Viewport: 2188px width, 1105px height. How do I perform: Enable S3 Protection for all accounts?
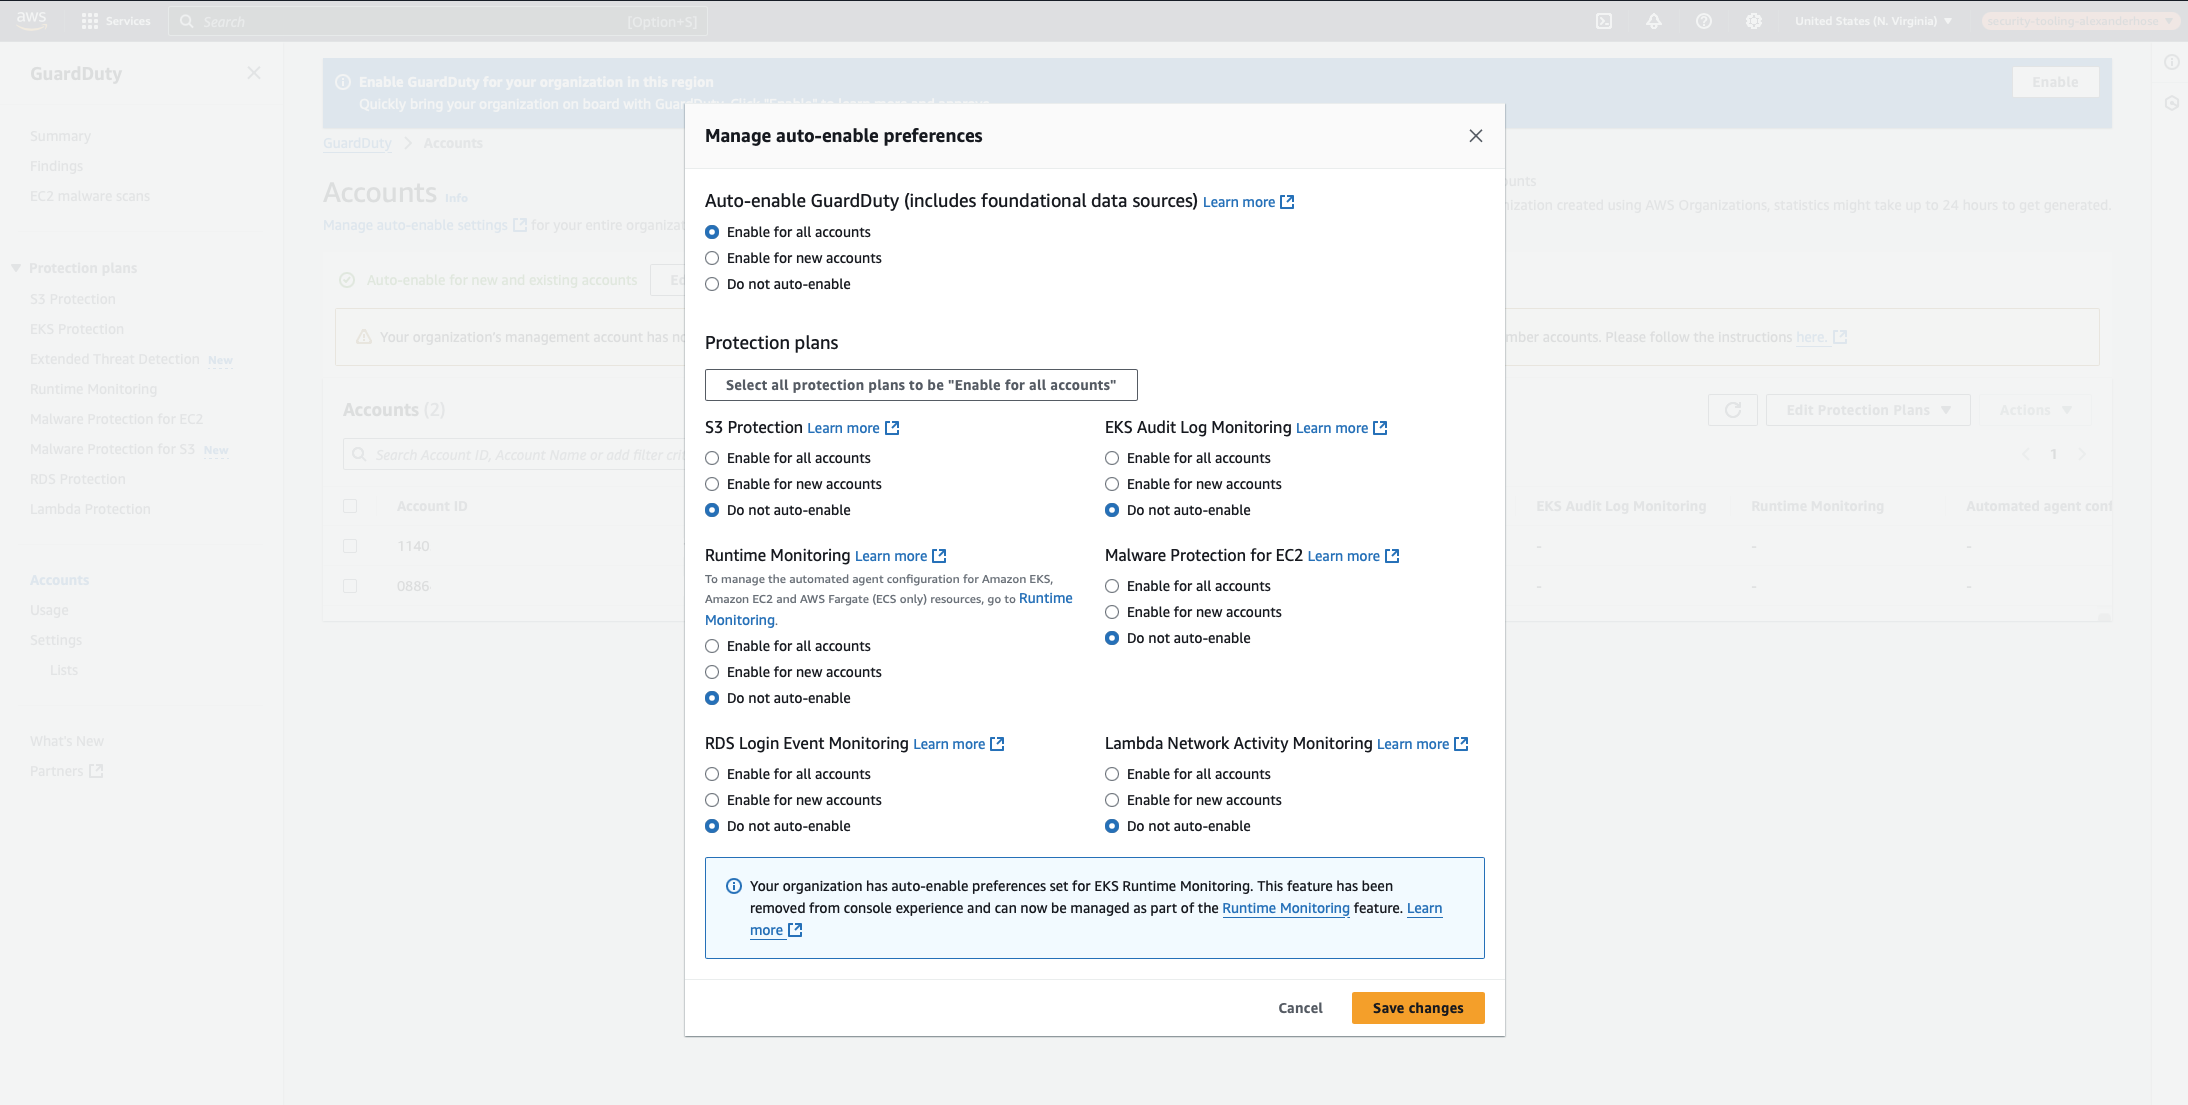[x=712, y=458]
